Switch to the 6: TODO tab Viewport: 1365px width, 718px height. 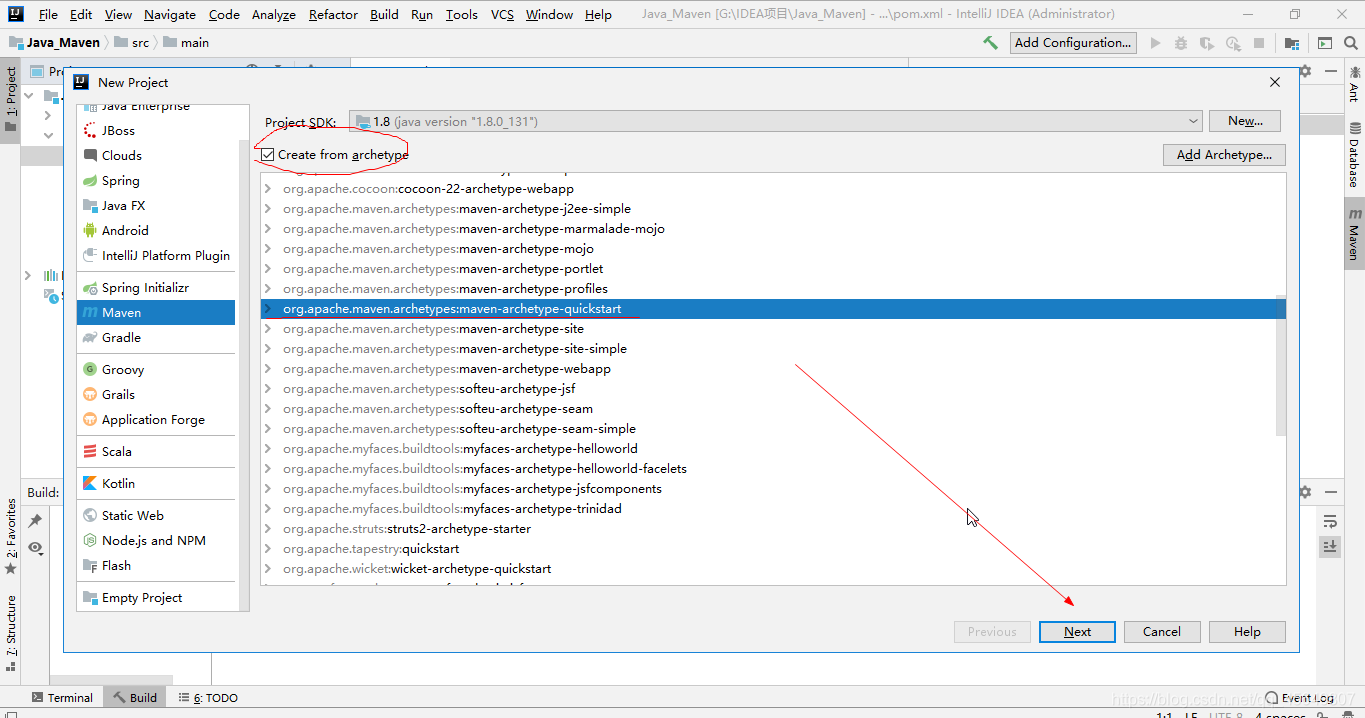coord(208,697)
